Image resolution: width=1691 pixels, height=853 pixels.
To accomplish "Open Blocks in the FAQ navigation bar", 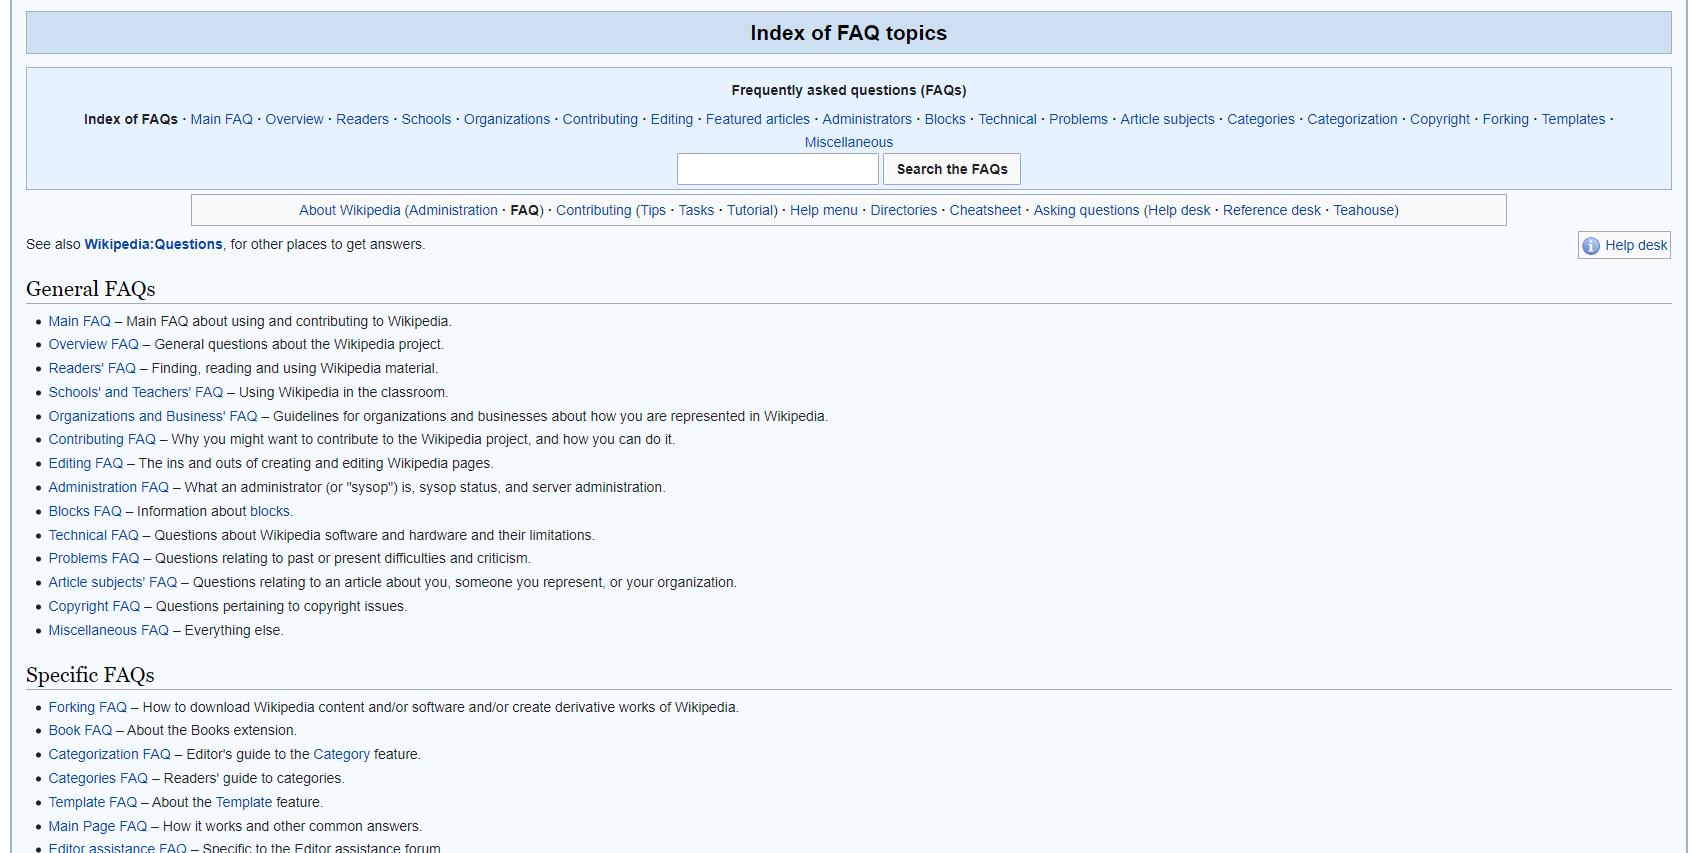I will pos(945,119).
